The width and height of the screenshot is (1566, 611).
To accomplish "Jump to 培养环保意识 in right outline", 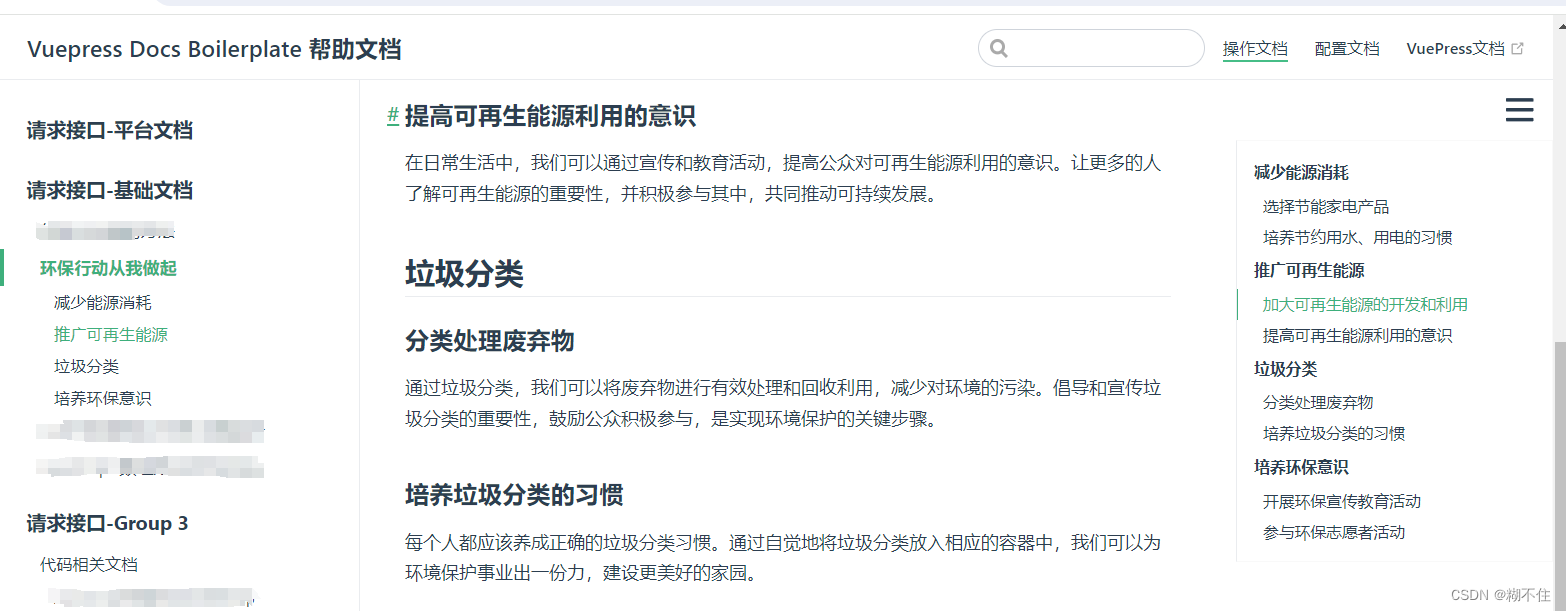I will tap(1301, 467).
